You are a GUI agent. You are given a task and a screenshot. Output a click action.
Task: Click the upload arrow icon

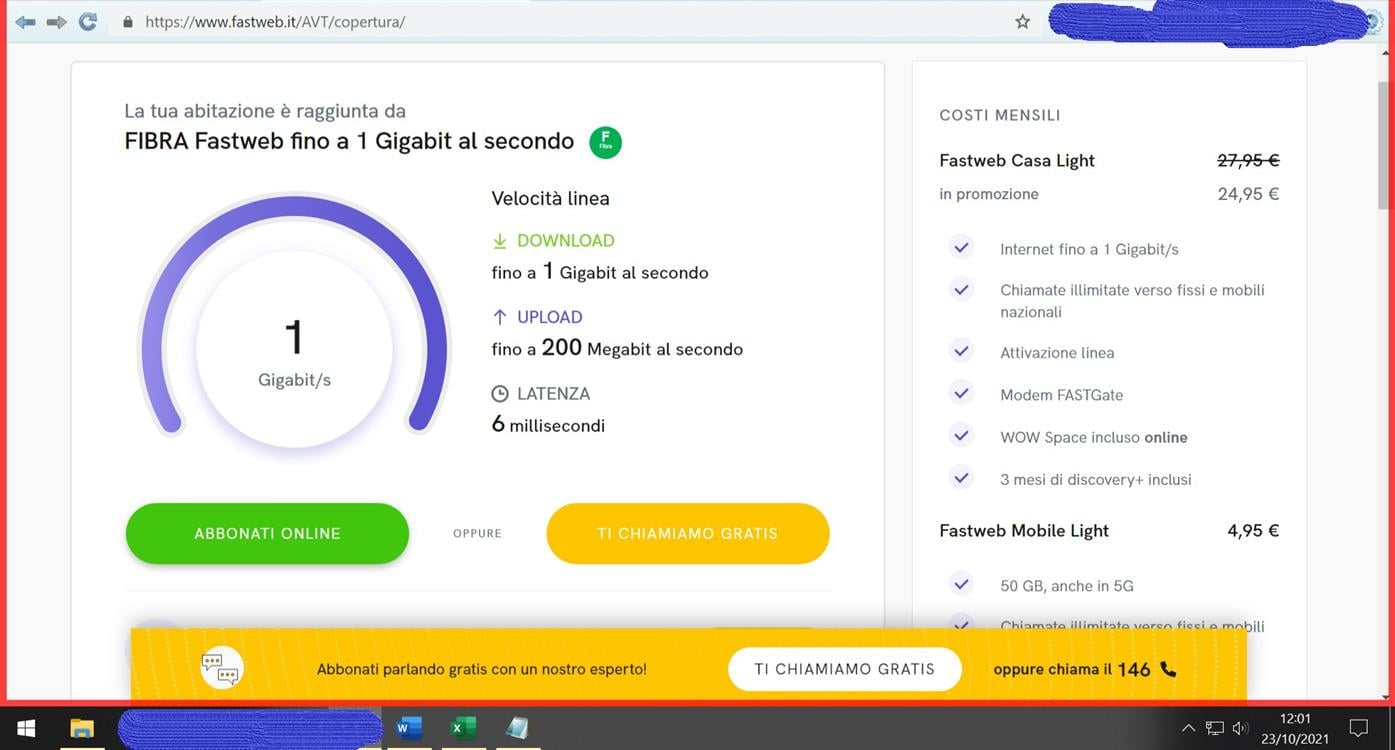coord(500,317)
